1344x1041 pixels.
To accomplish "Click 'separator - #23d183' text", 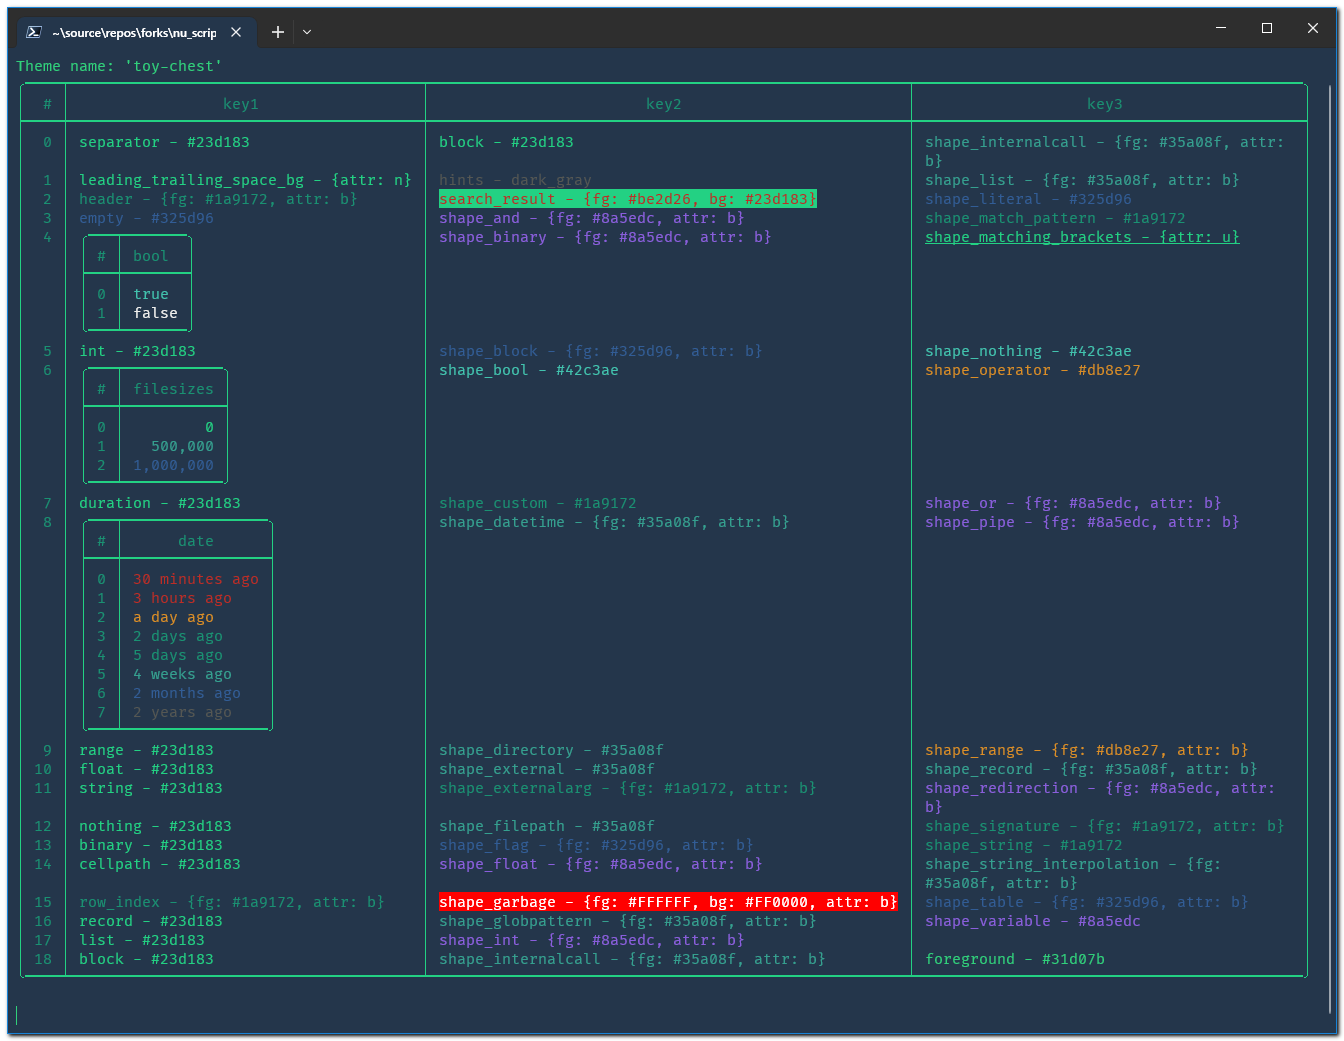I will 165,142.
